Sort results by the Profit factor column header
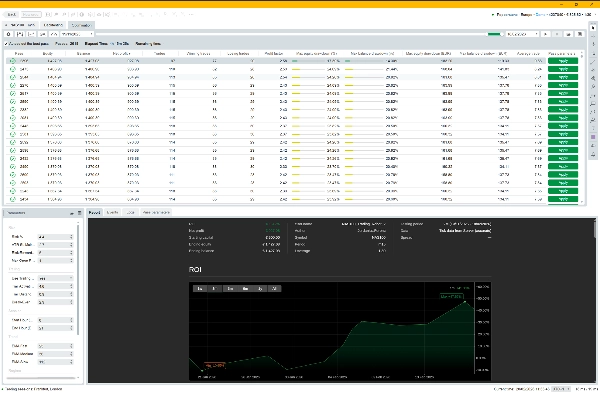The image size is (600, 393). [x=274, y=54]
